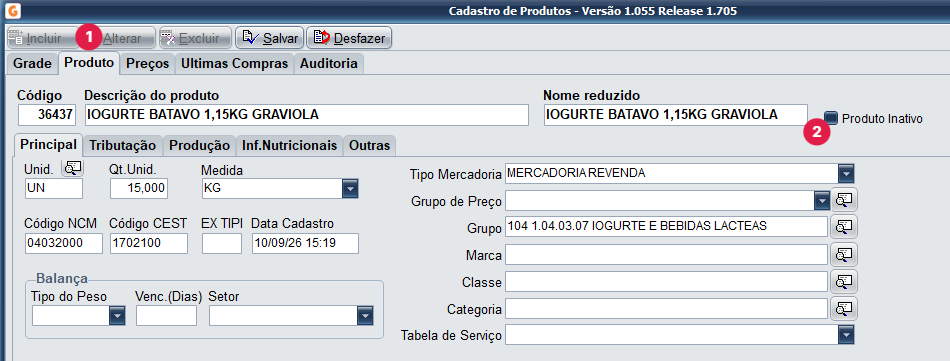The image size is (950, 361).
Task: Switch to the Grade tab
Action: [32, 64]
